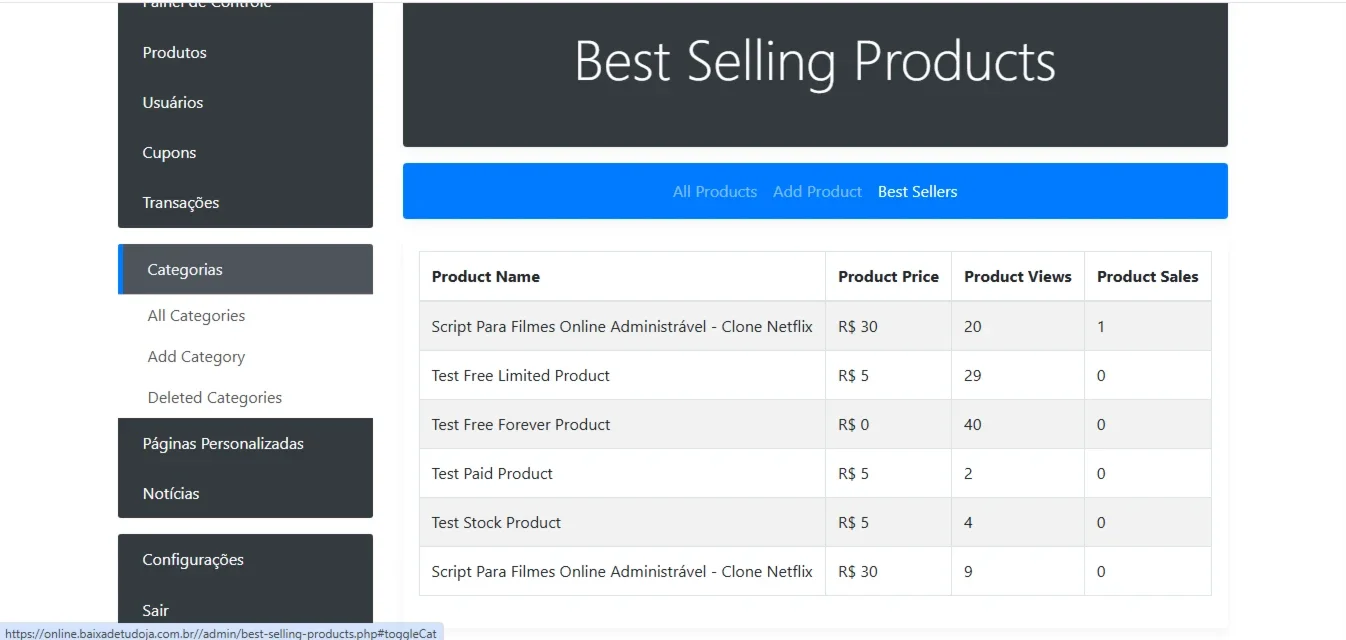Open the Produtos sidebar menu
Image resolution: width=1346 pixels, height=640 pixels.
click(245, 53)
